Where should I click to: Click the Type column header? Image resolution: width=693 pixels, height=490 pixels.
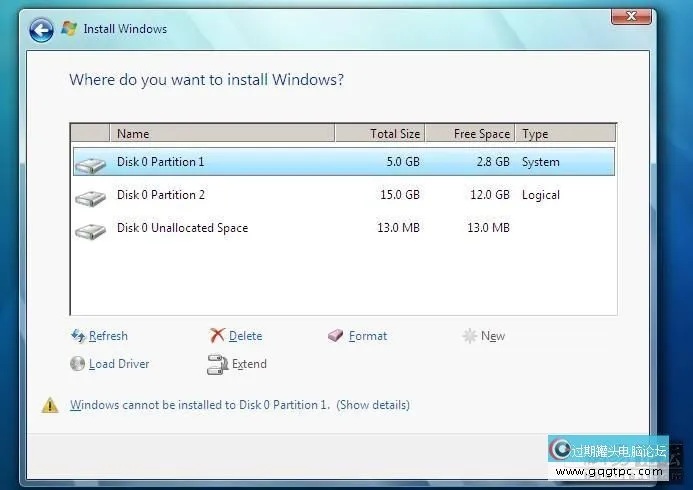[x=565, y=133]
